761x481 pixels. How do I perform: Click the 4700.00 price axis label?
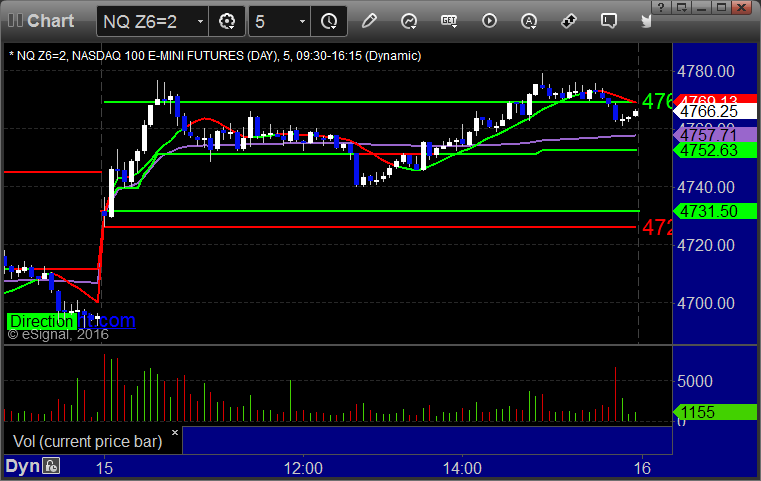(x=706, y=303)
